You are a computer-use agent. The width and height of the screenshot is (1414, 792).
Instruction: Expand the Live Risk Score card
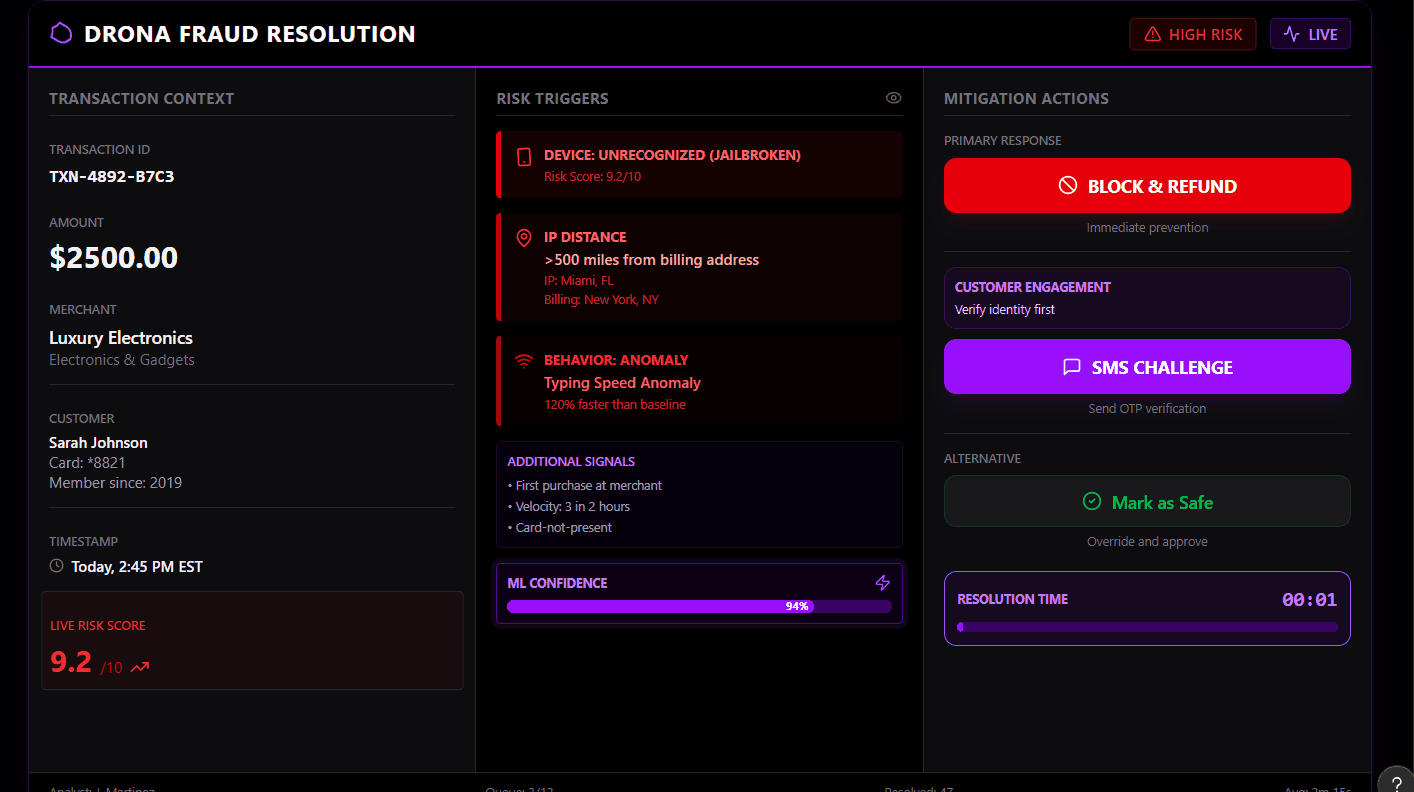pyautogui.click(x=252, y=640)
